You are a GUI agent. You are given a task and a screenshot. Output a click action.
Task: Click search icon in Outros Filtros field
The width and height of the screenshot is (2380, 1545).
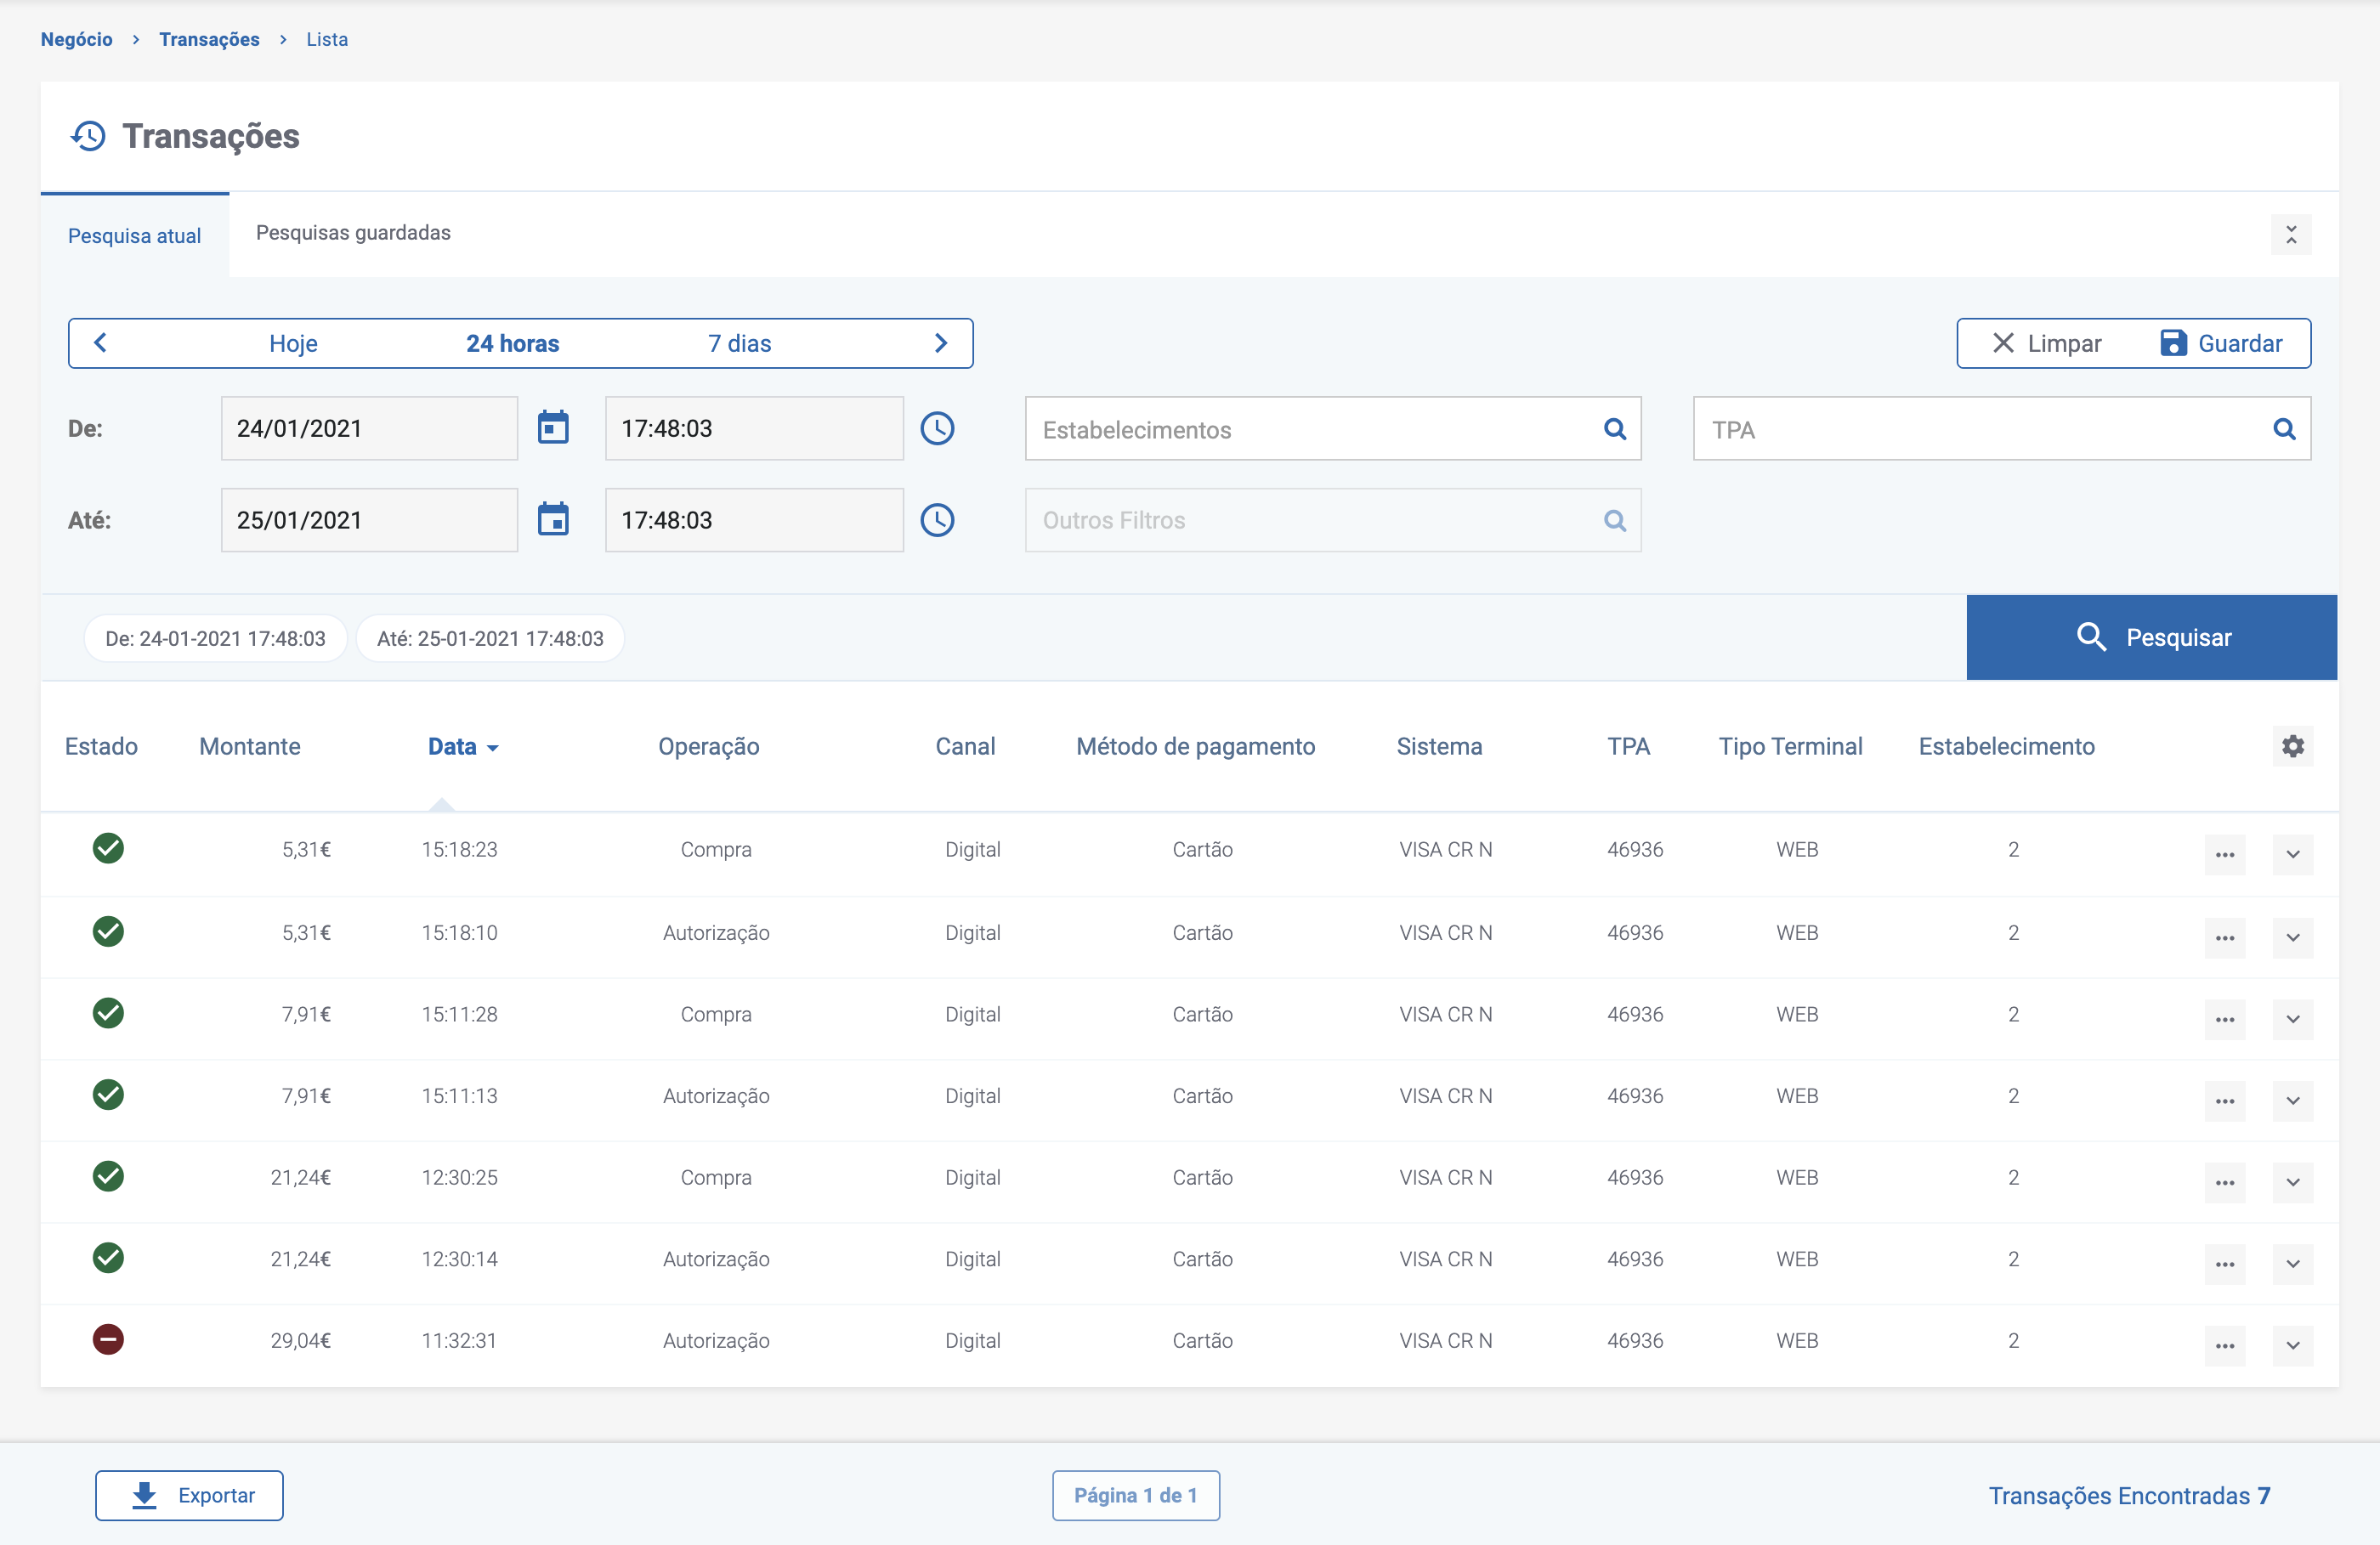[1614, 520]
